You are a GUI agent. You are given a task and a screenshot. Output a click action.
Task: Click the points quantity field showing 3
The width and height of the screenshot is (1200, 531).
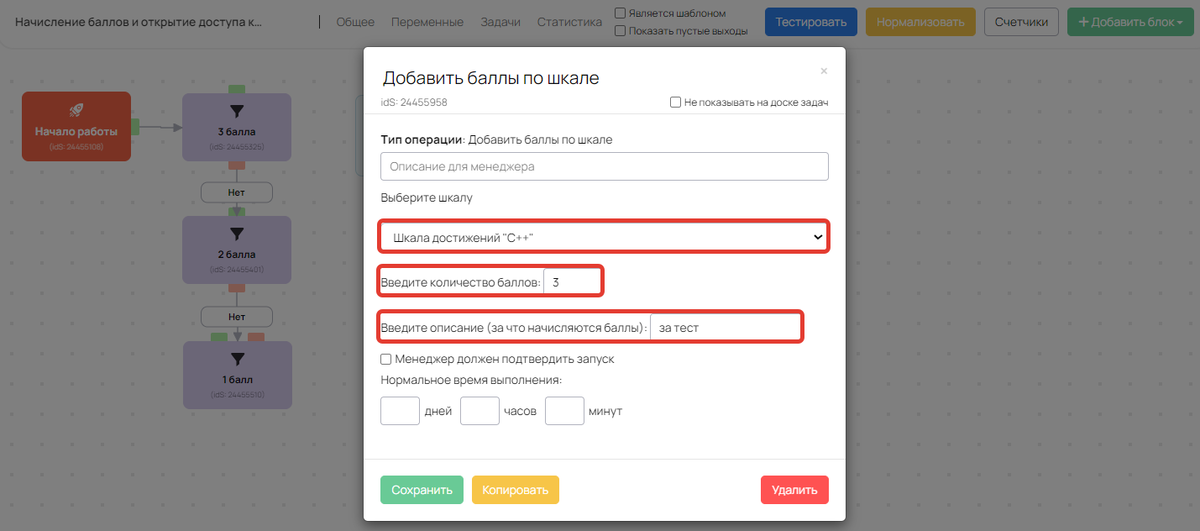pyautogui.click(x=573, y=283)
